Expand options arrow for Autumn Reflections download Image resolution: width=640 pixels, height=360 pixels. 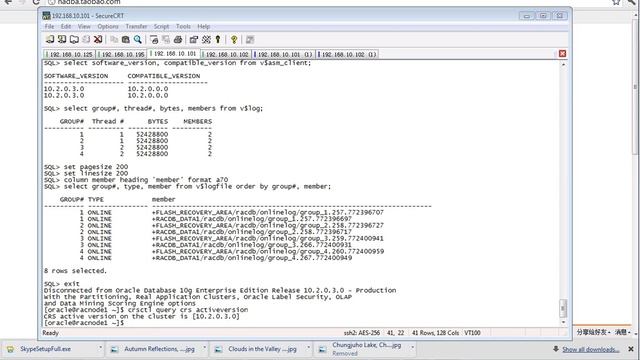[x=204, y=349]
